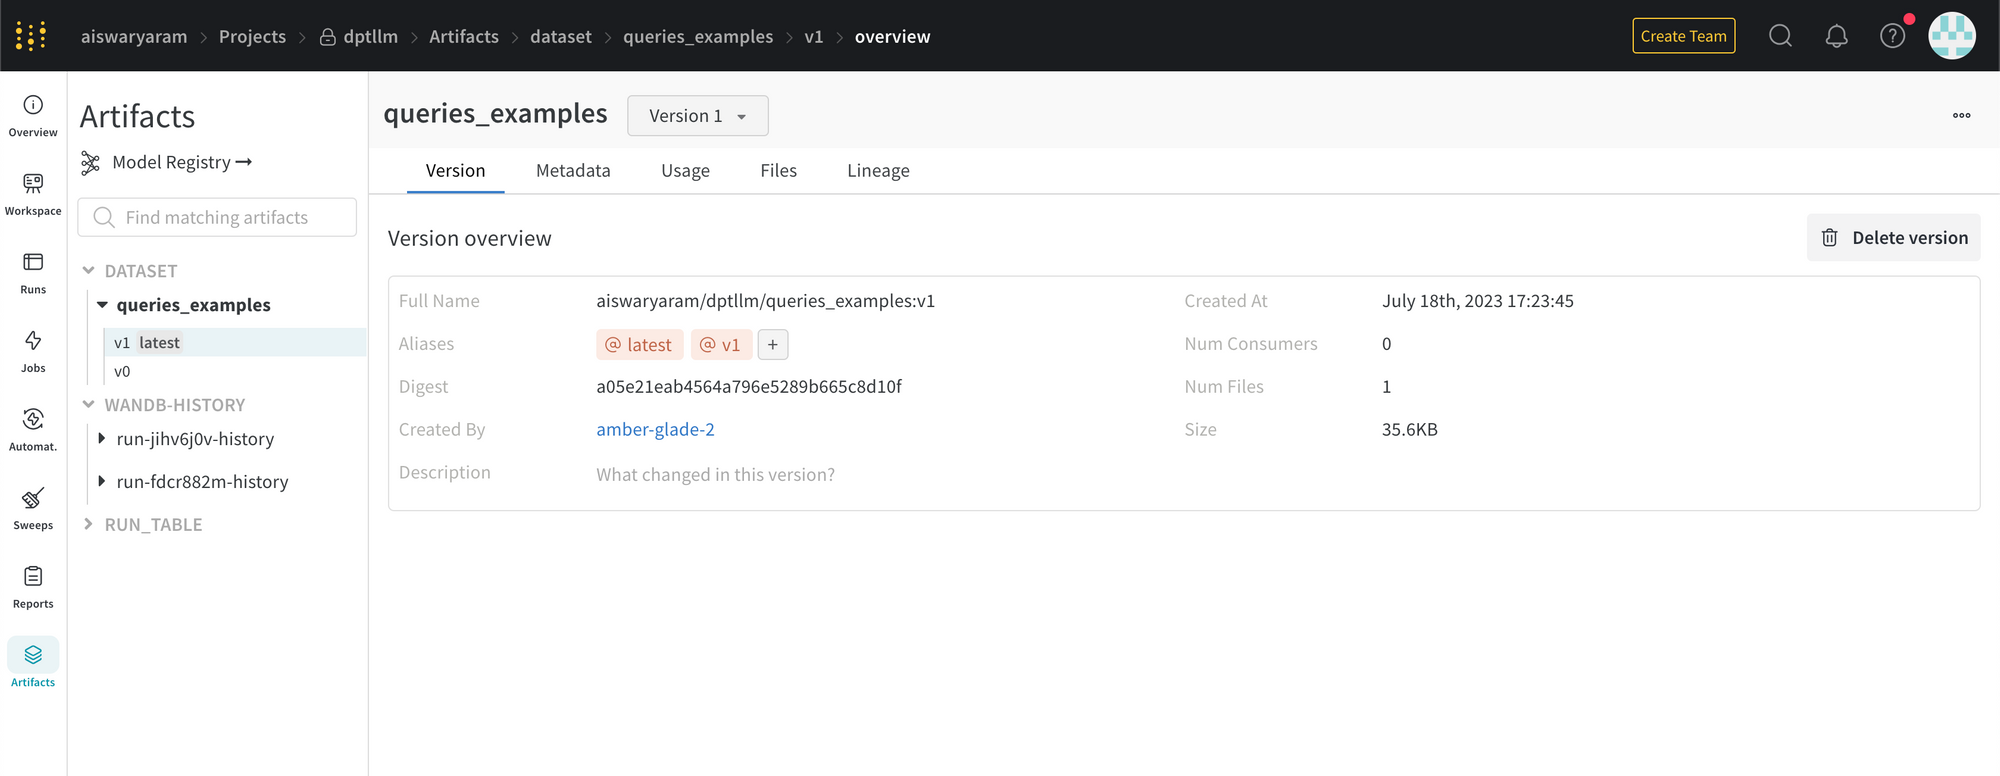Expand run-jihv6j0v-history
The image size is (2000, 776).
(102, 438)
